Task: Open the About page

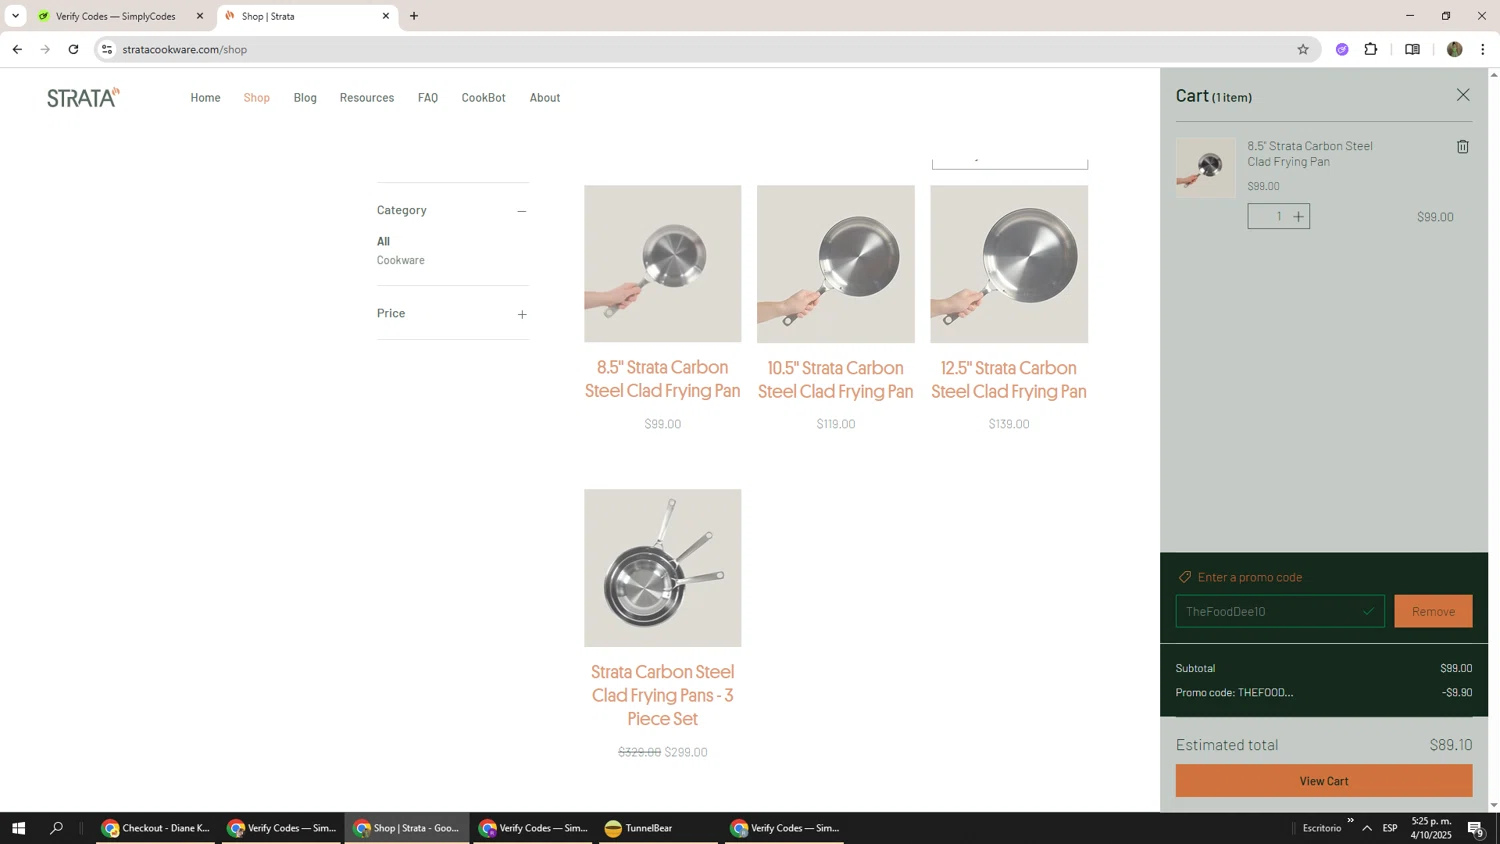Action: click(544, 98)
